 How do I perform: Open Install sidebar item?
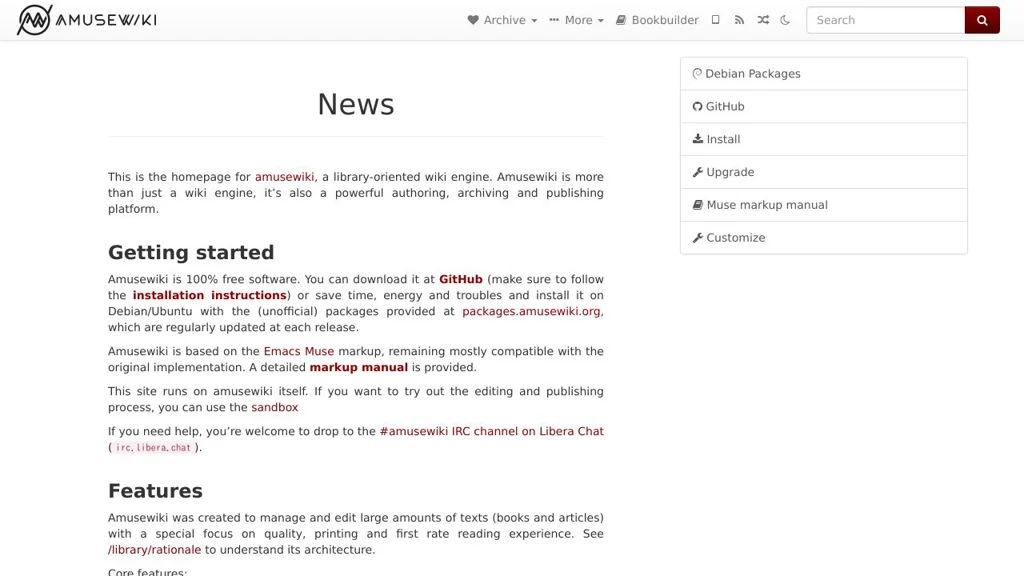pos(824,139)
